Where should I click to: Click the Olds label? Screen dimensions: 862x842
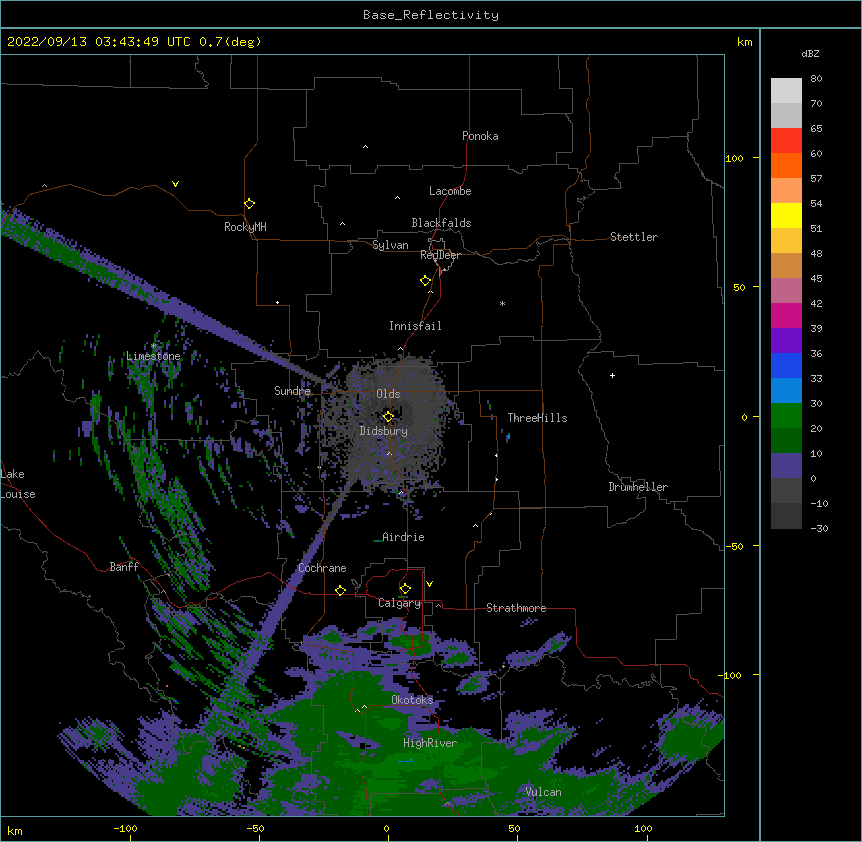point(388,394)
